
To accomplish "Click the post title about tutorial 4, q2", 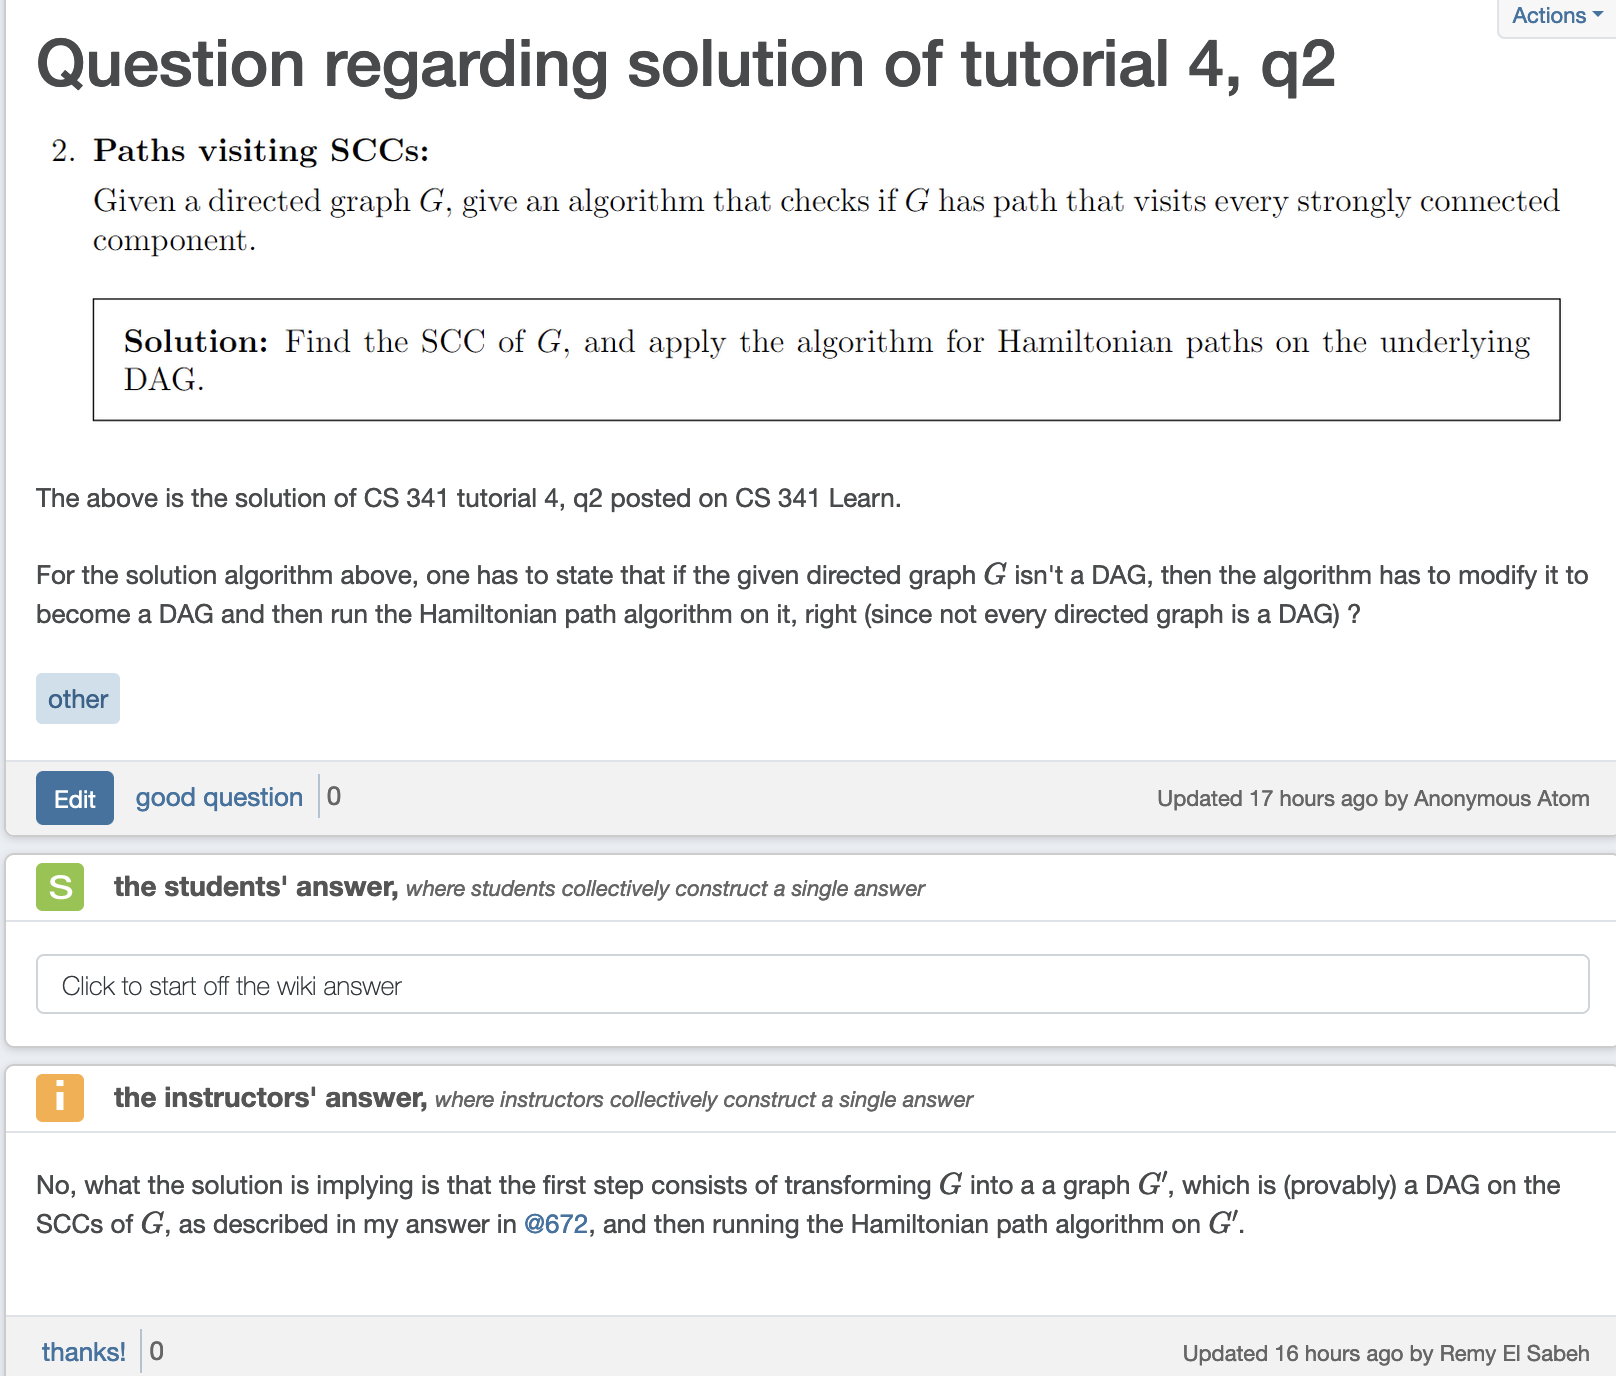I will [x=686, y=64].
